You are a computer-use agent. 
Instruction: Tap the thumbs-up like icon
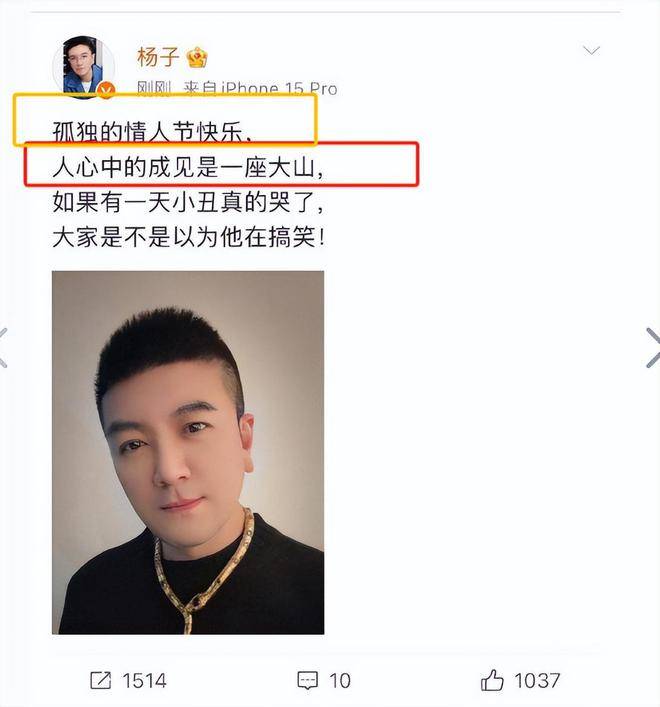(x=492, y=680)
